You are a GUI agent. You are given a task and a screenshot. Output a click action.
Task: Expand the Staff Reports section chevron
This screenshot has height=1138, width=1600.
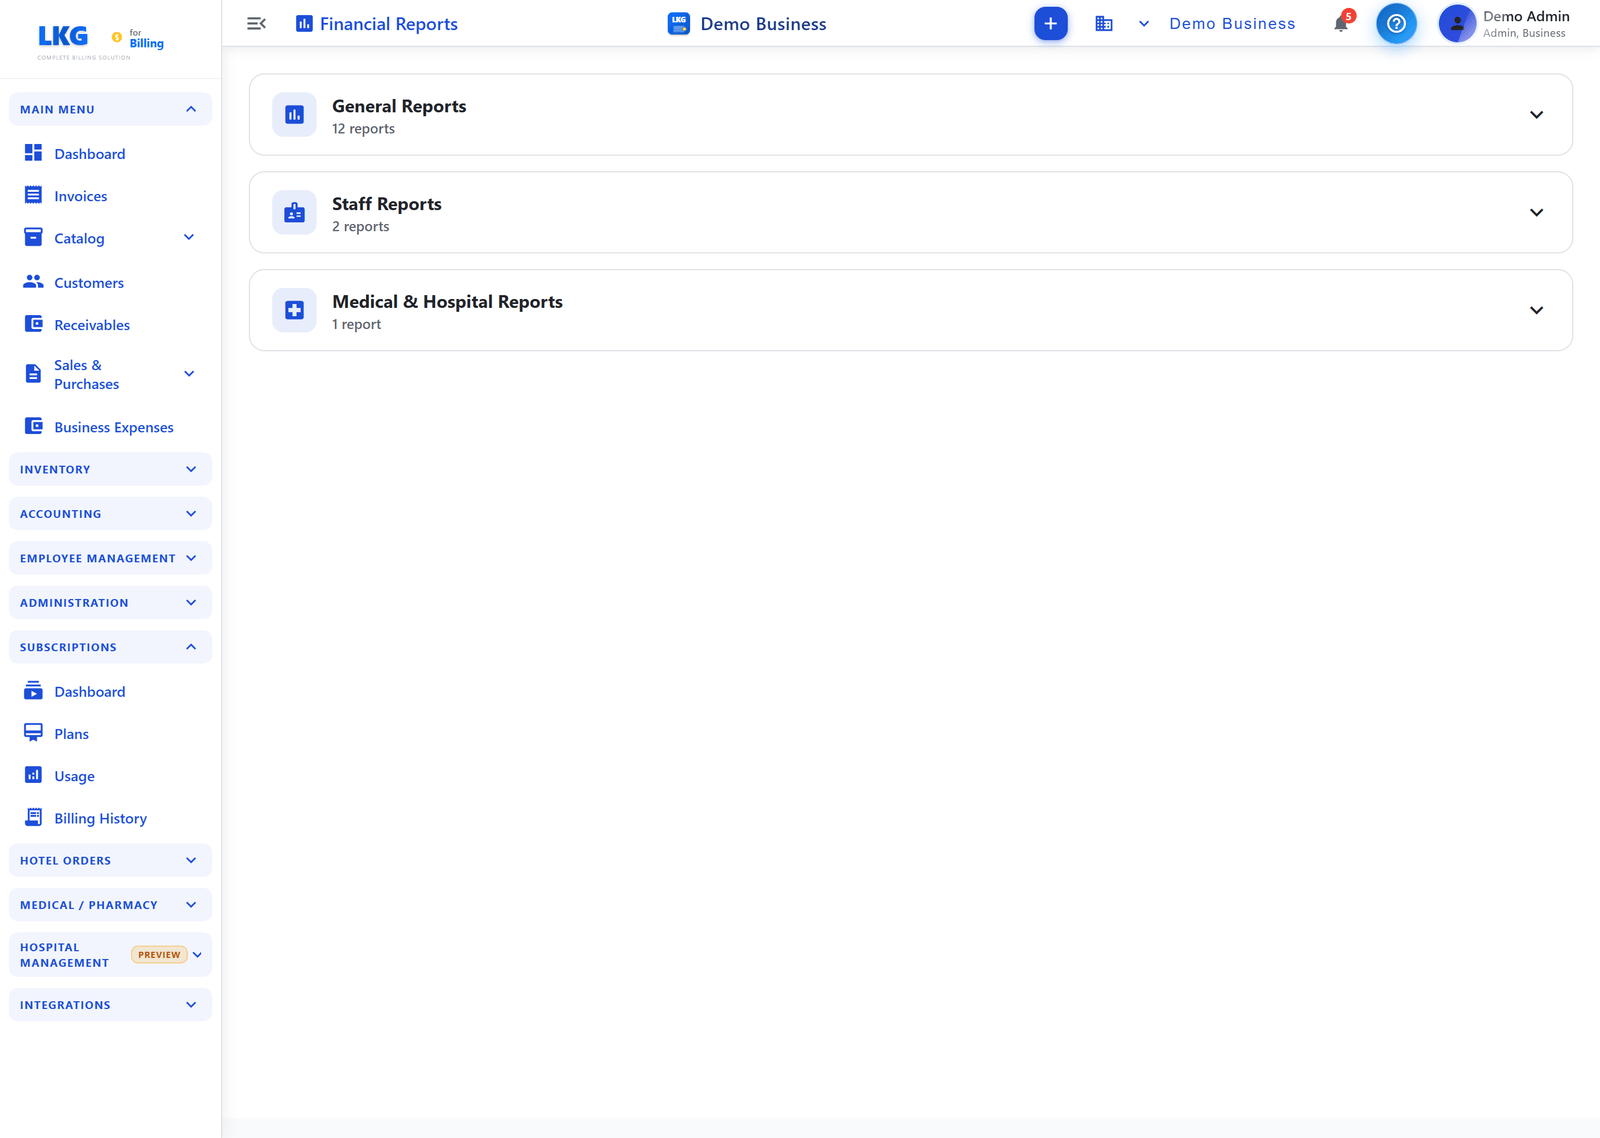pos(1536,212)
